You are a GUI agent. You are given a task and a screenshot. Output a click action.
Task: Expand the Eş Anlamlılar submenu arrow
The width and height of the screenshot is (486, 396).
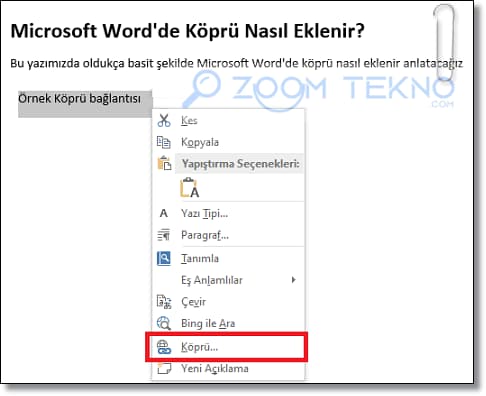293,280
